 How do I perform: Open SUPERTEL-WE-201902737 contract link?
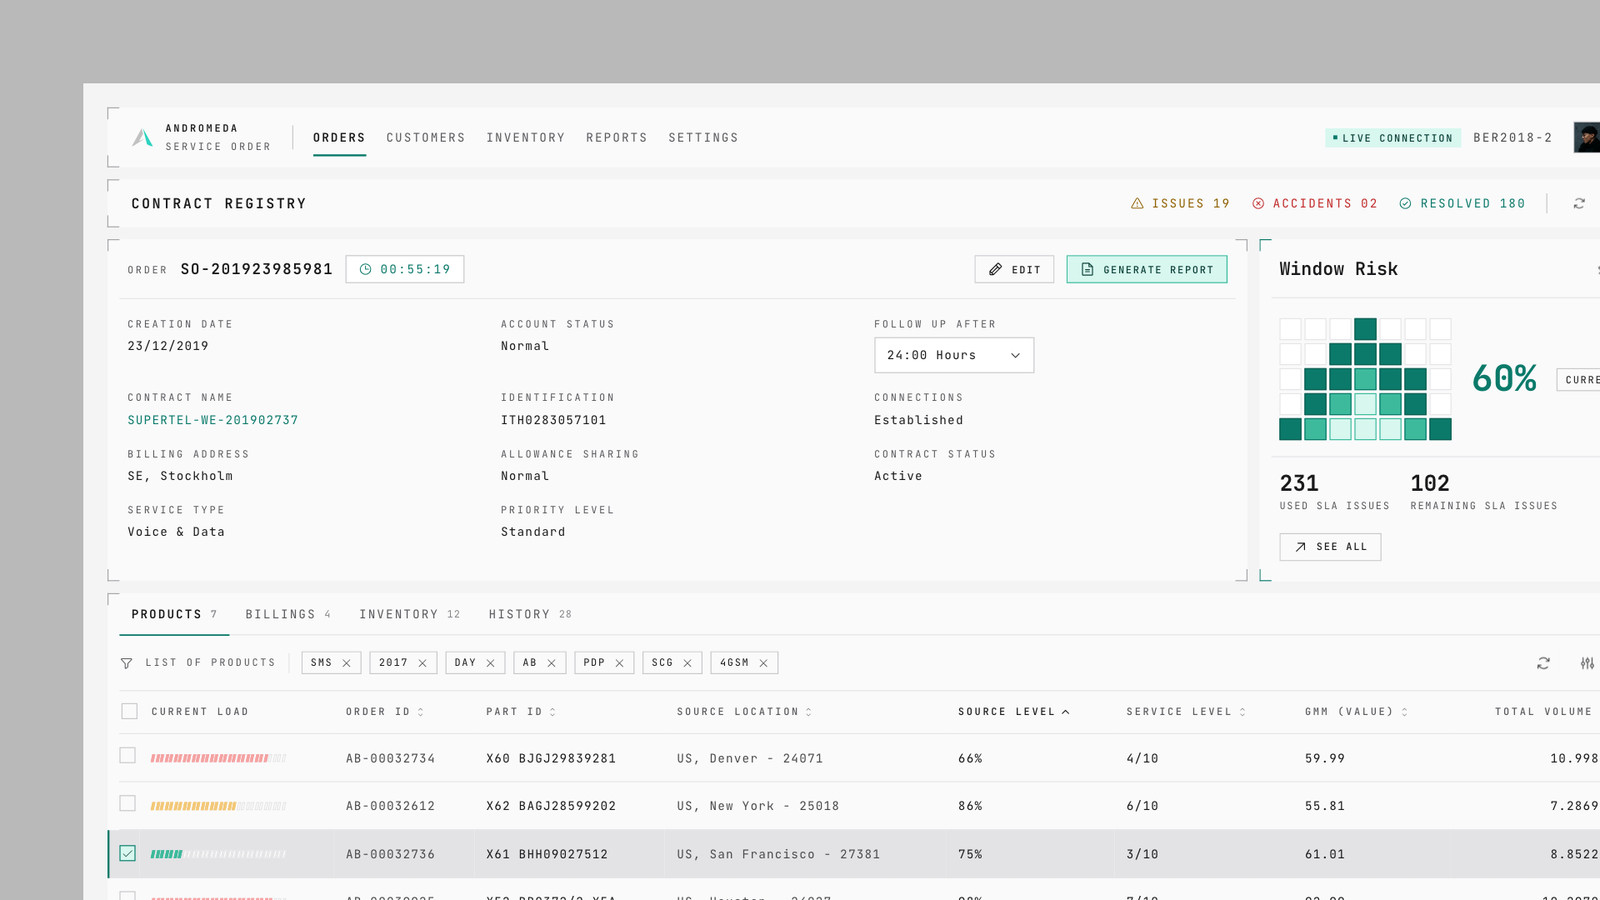[213, 420]
